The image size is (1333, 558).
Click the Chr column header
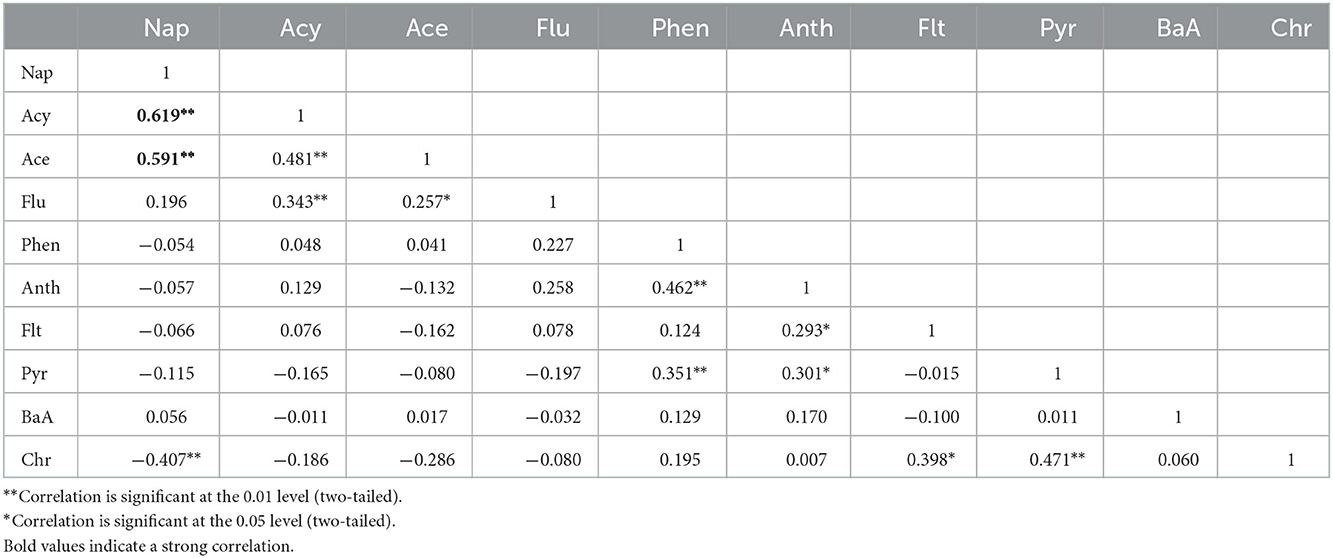[x=1291, y=28]
